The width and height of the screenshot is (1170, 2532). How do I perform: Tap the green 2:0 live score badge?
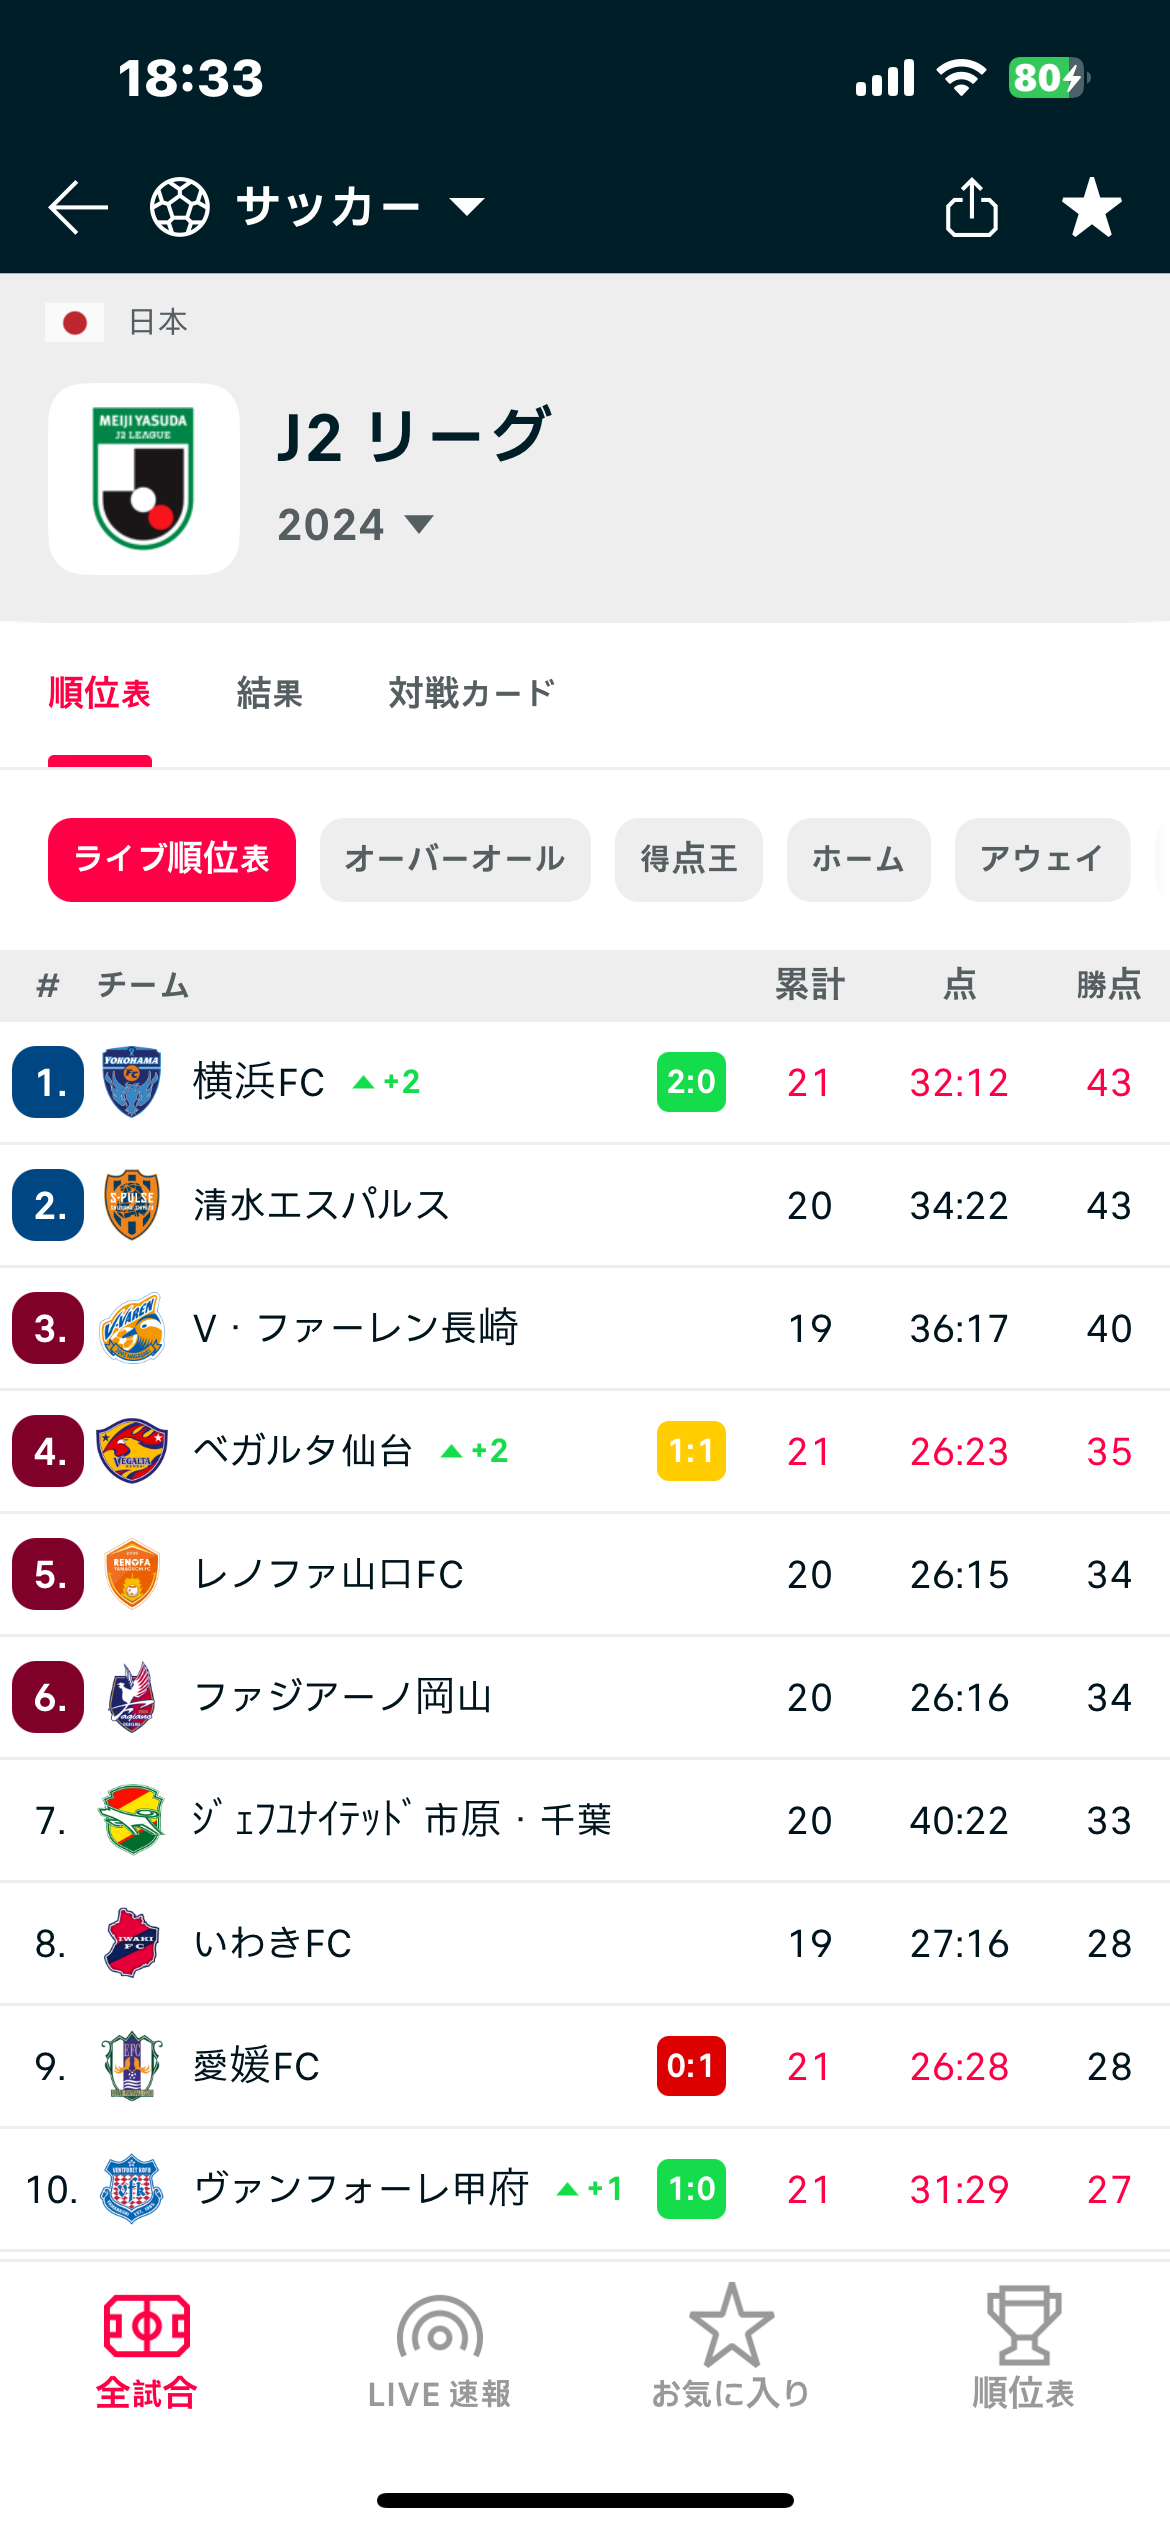[x=691, y=1082]
